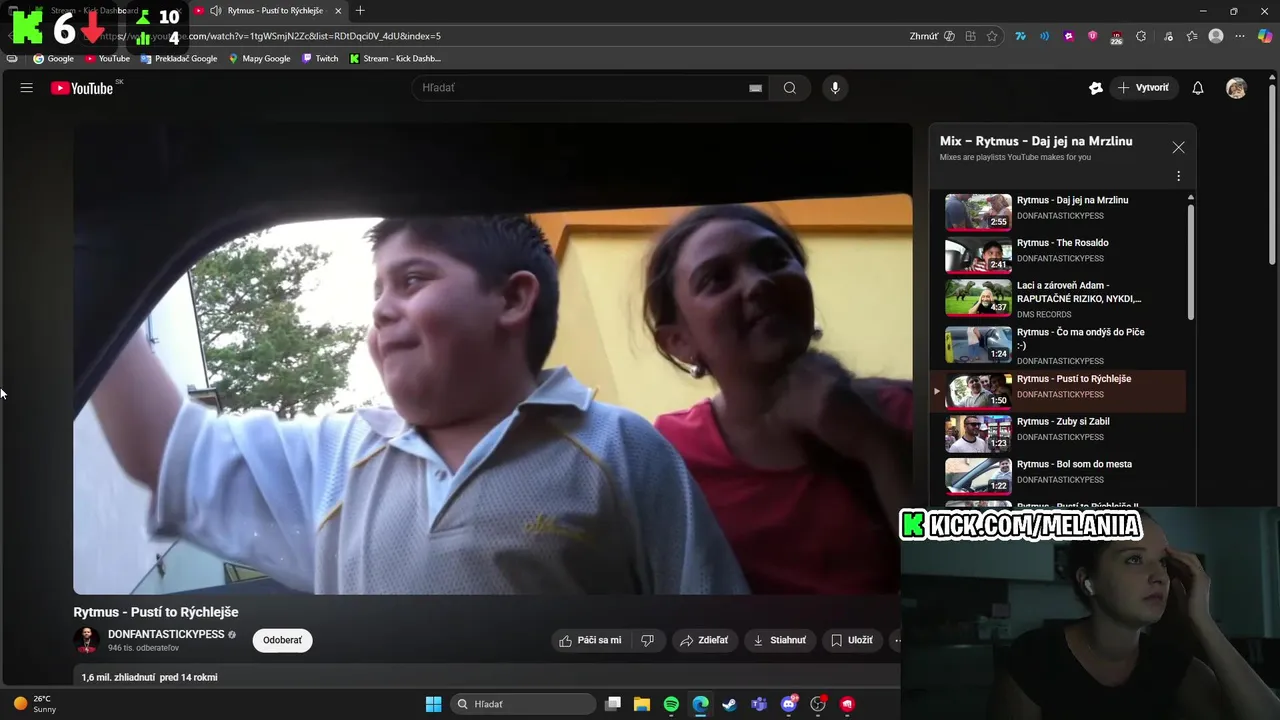Viewport: 1280px width, 720px height.
Task: Go to the YouTube home logo
Action: pyautogui.click(x=84, y=88)
